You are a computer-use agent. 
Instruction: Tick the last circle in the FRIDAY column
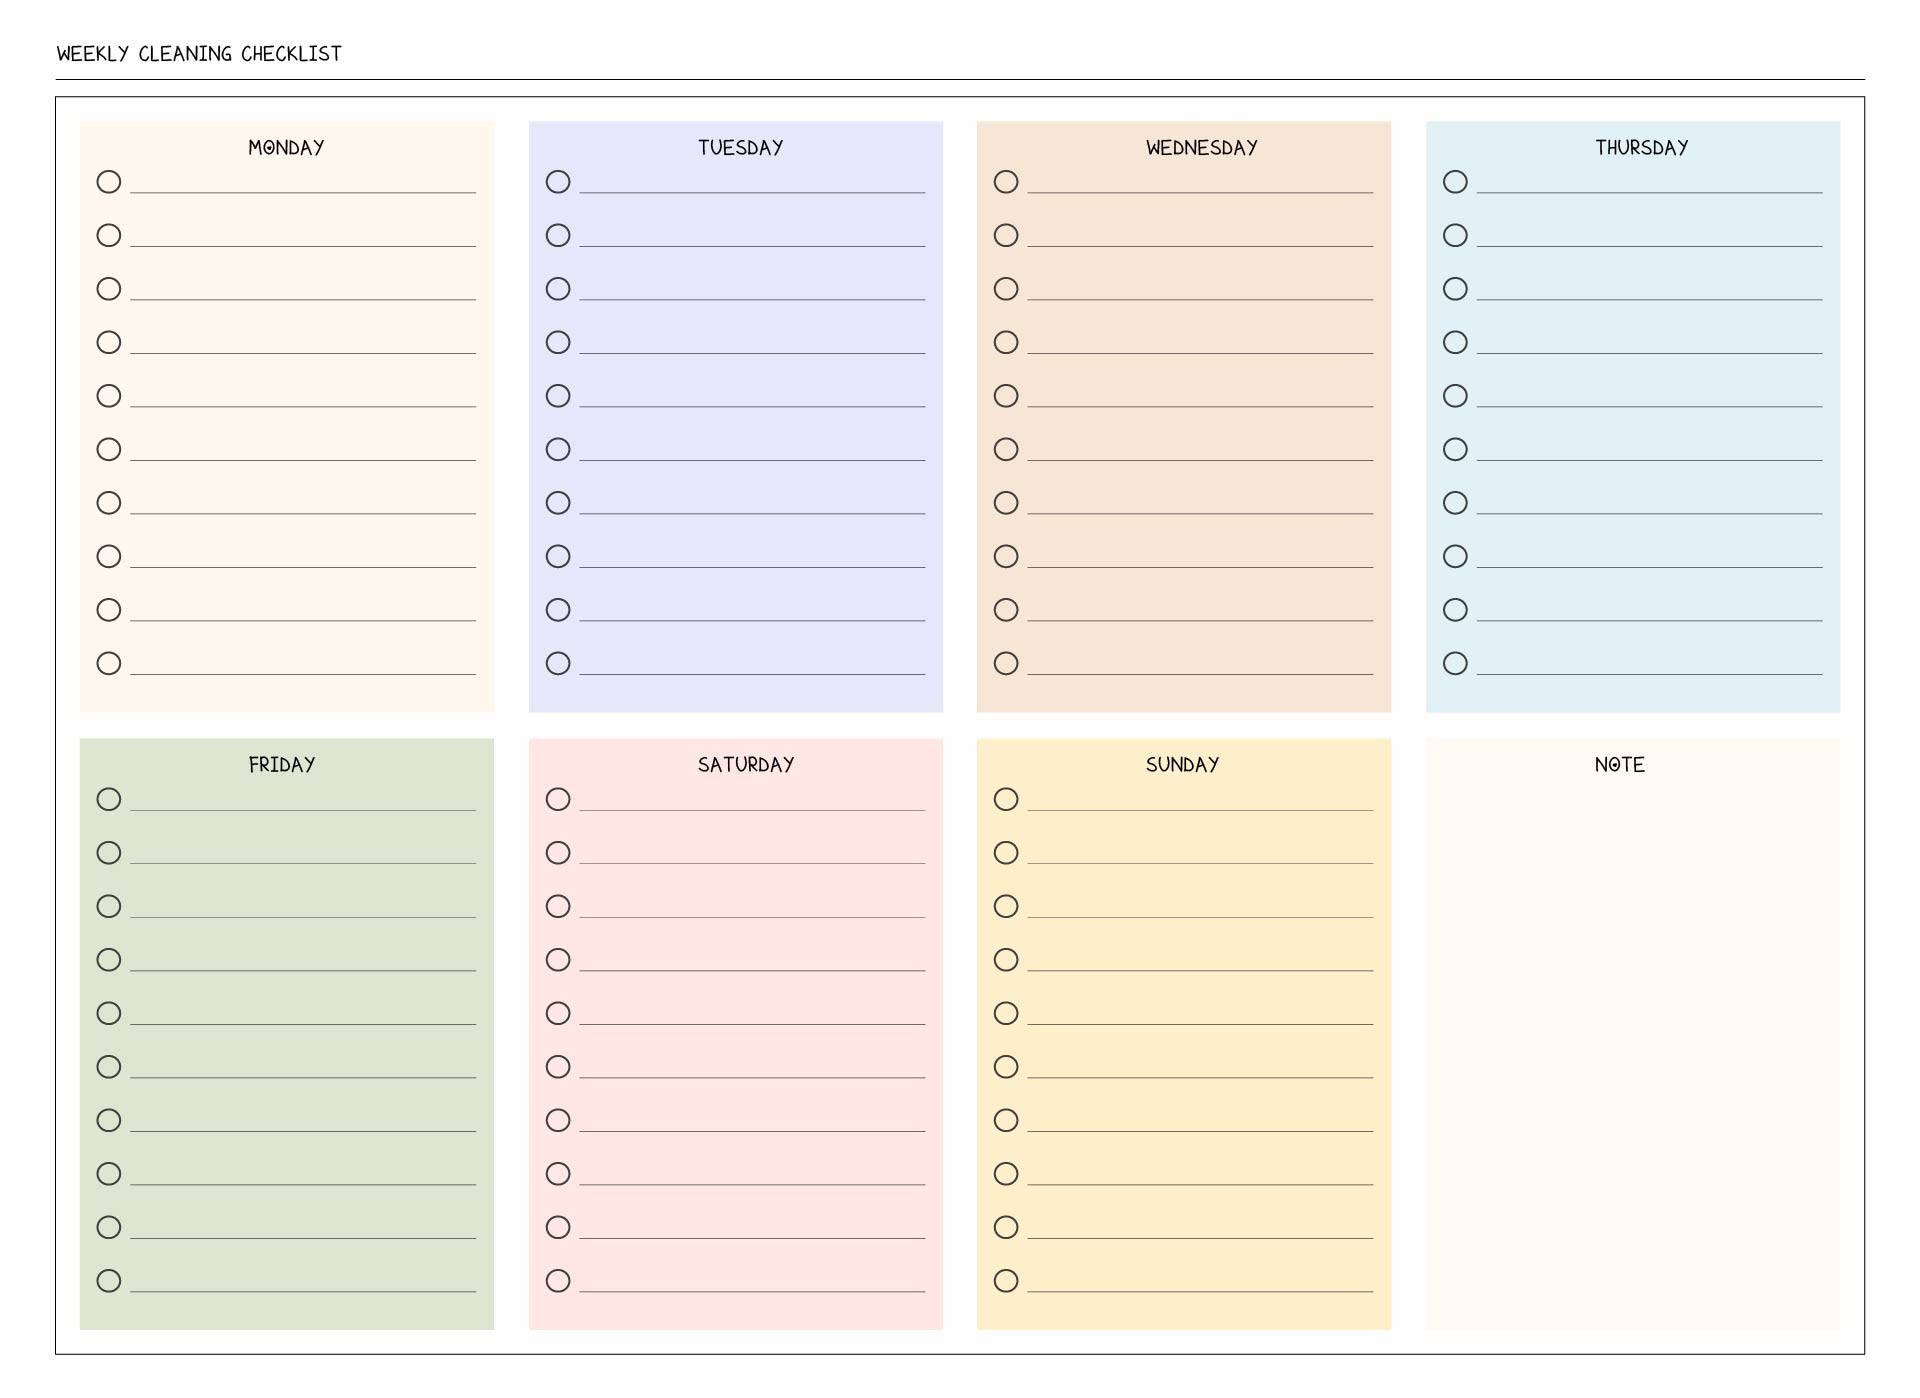click(109, 1281)
